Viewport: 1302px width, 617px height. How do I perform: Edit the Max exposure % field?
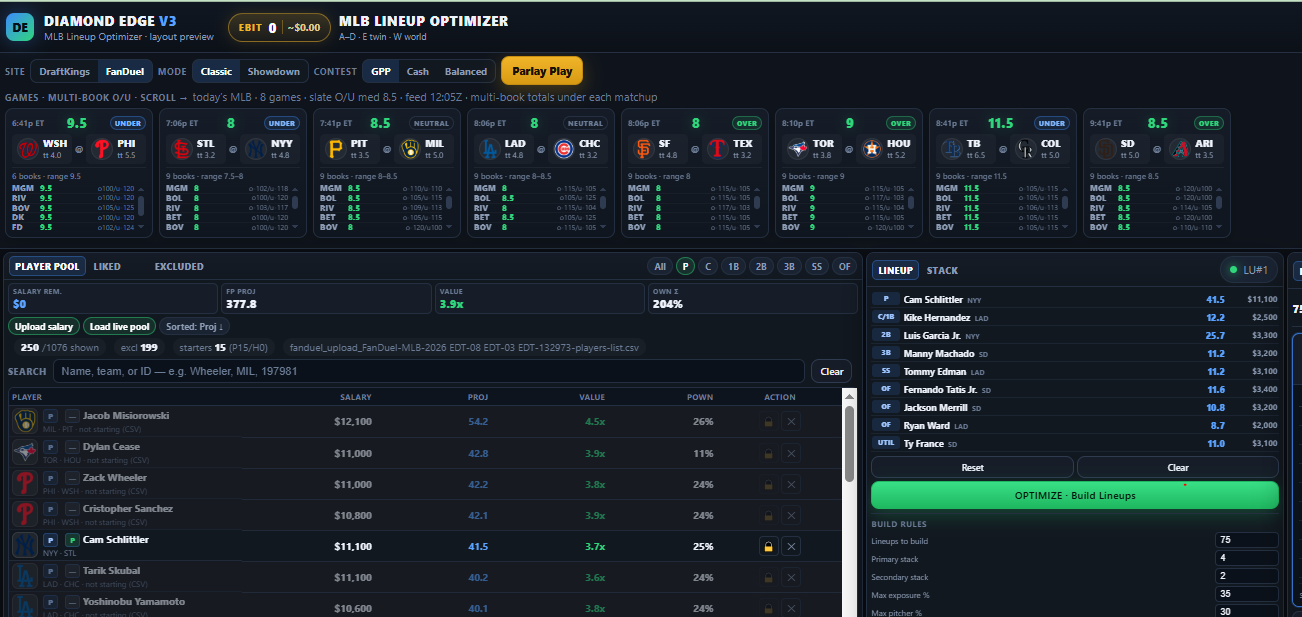[1247, 594]
